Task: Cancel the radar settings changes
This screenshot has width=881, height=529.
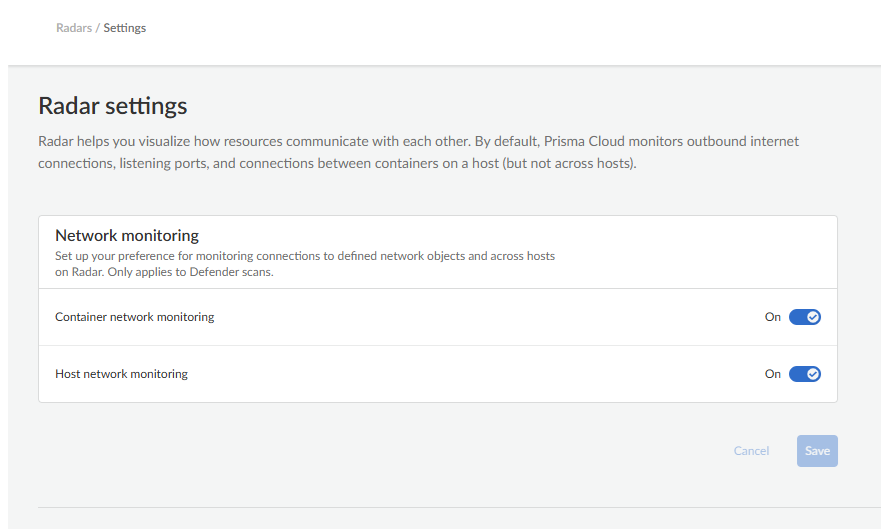Action: [751, 451]
